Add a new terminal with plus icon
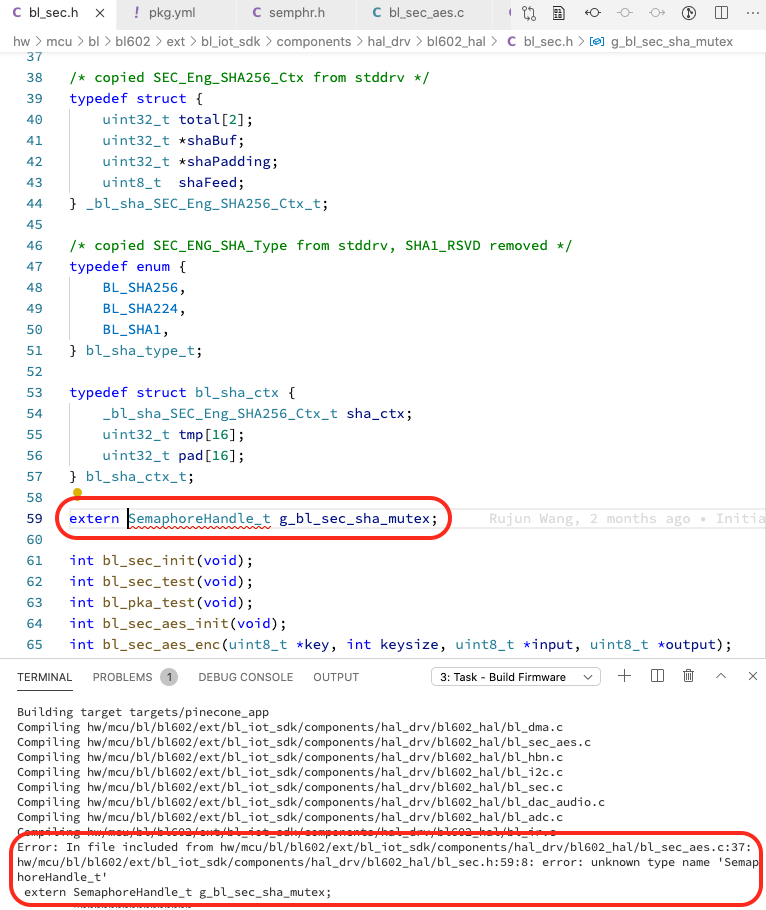 point(625,677)
